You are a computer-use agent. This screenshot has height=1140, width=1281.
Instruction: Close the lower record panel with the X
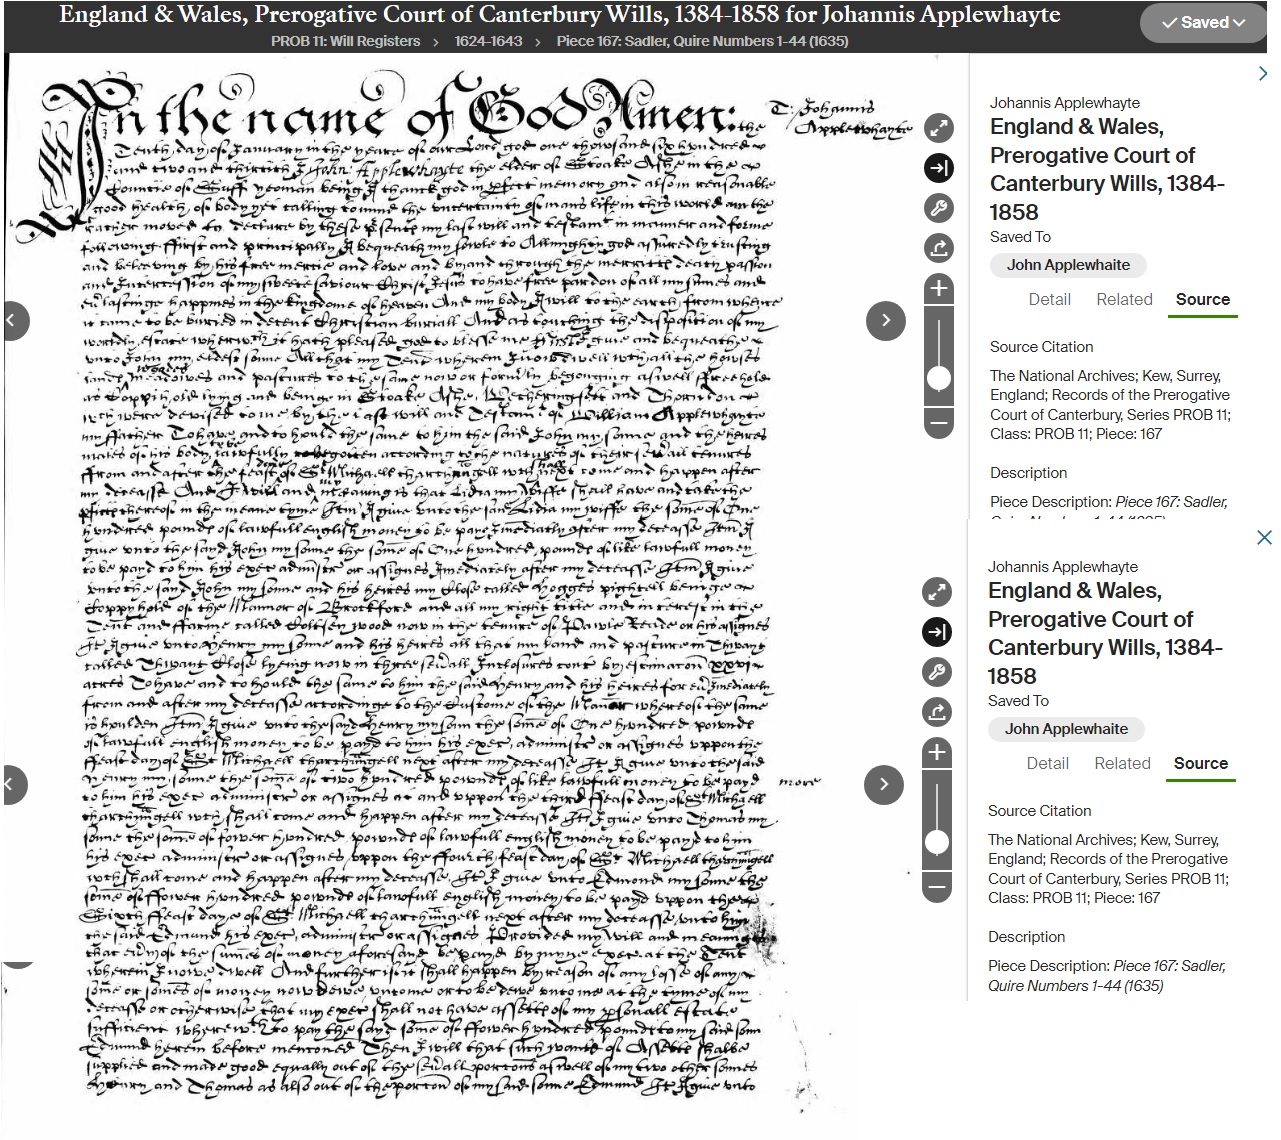[x=1264, y=538]
